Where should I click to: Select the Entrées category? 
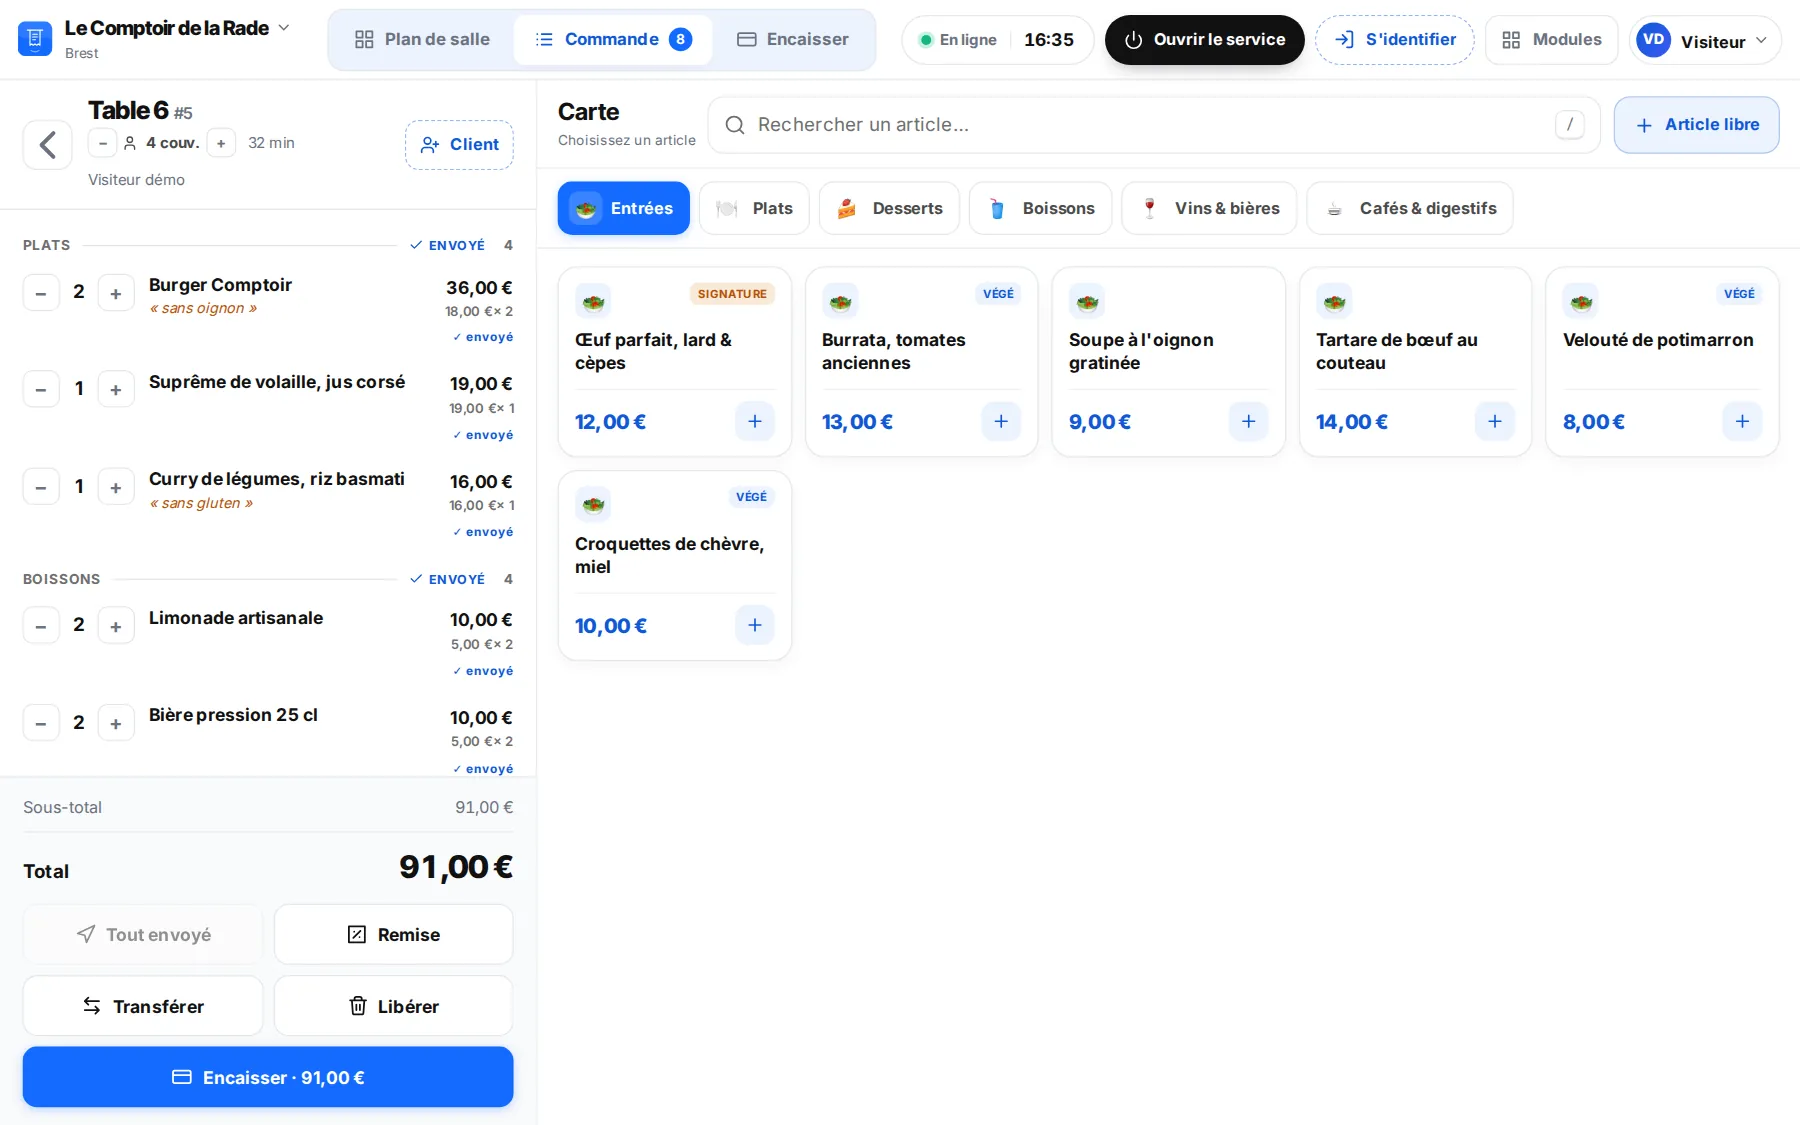coord(624,208)
